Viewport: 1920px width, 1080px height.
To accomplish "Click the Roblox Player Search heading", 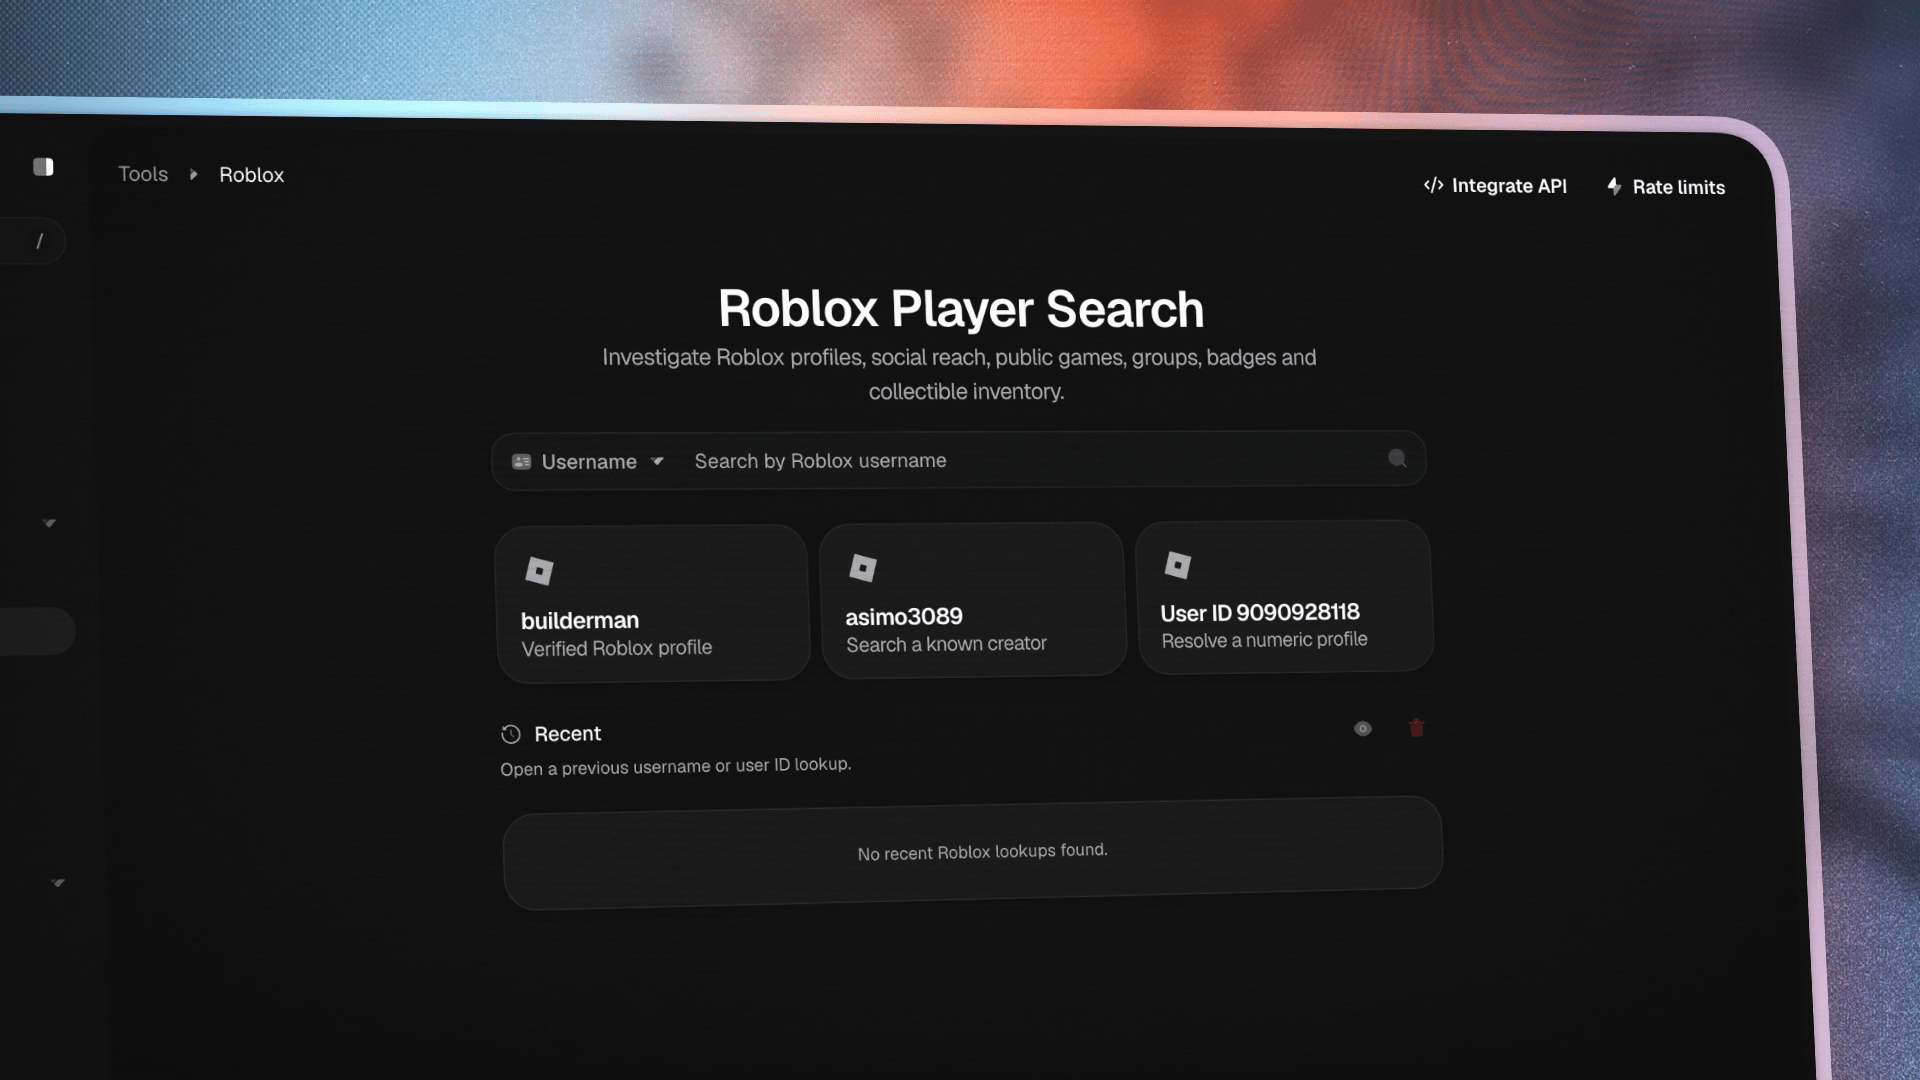I will [961, 308].
